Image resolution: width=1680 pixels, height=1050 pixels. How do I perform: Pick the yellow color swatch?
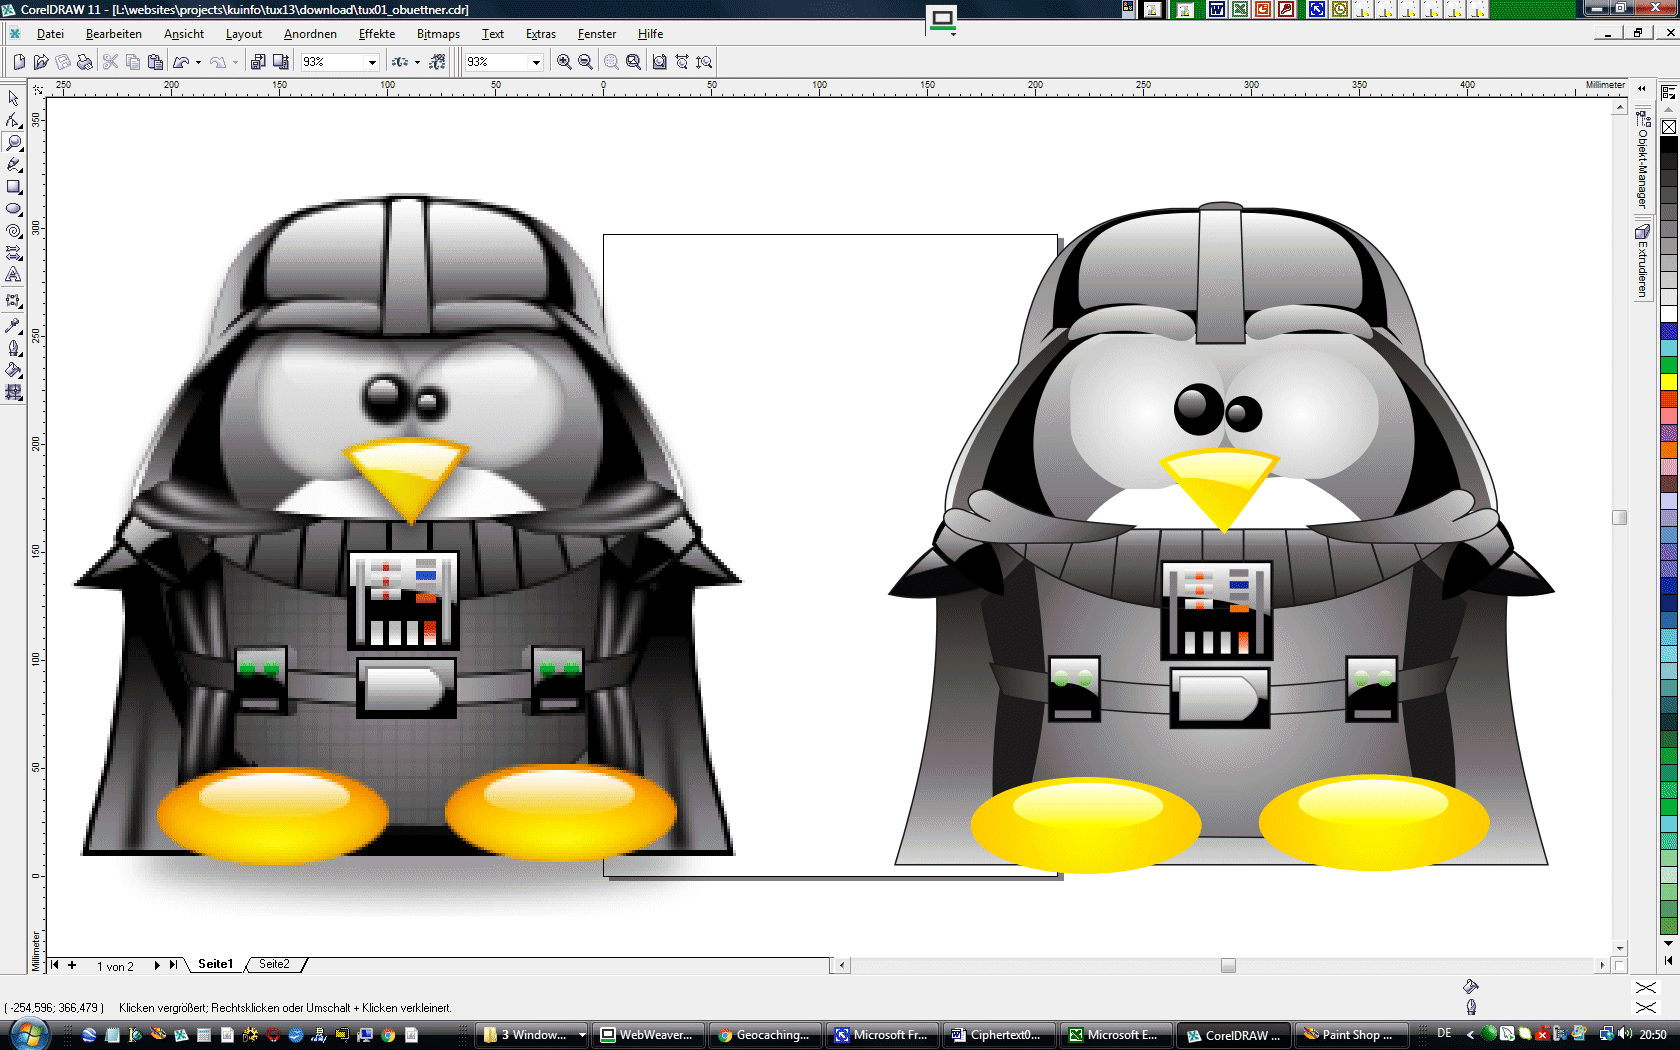1669,381
